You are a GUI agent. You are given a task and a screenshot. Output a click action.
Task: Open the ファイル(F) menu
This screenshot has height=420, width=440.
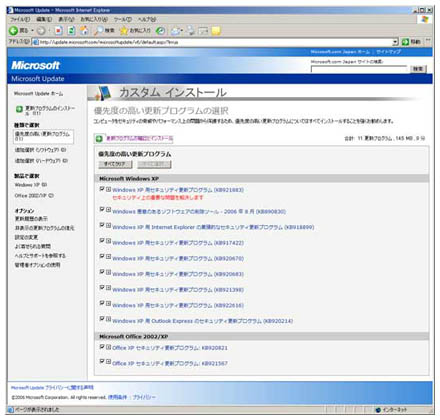pos(20,19)
